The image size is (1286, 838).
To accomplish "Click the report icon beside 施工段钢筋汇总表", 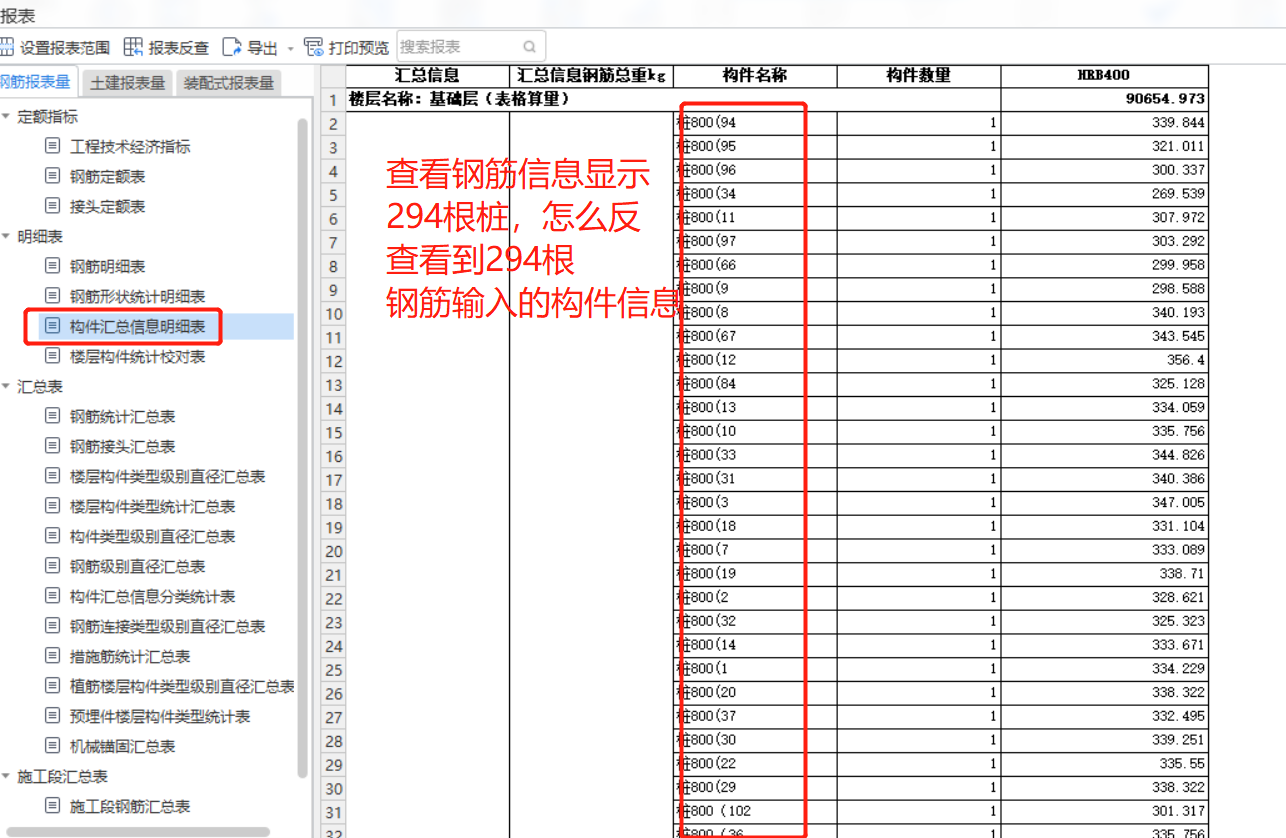I will (x=53, y=806).
